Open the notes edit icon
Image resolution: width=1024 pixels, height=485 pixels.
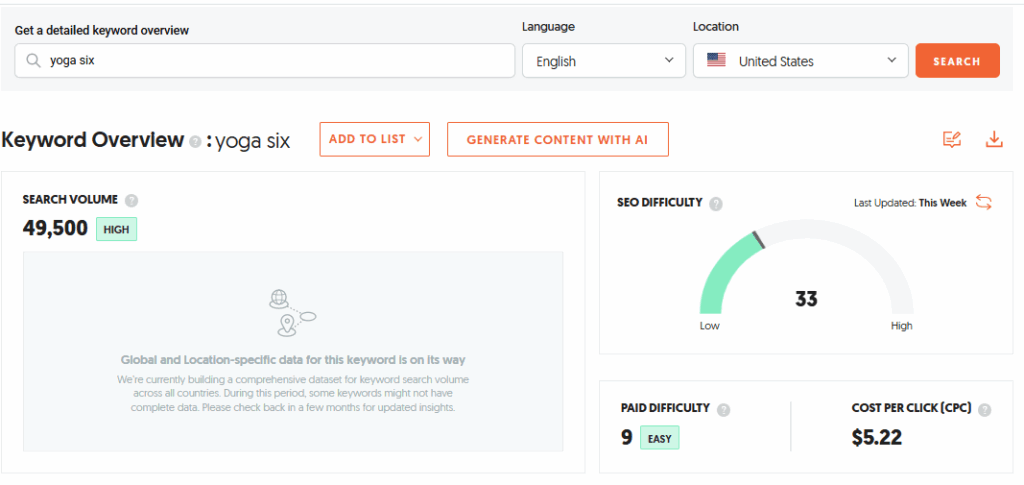(952, 139)
